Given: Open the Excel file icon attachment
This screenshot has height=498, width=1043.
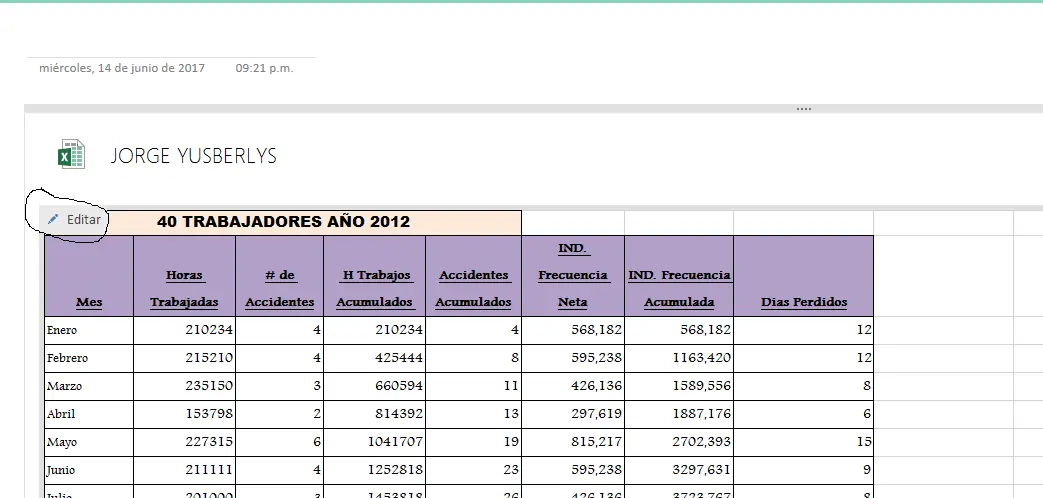Looking at the screenshot, I should pyautogui.click(x=71, y=154).
